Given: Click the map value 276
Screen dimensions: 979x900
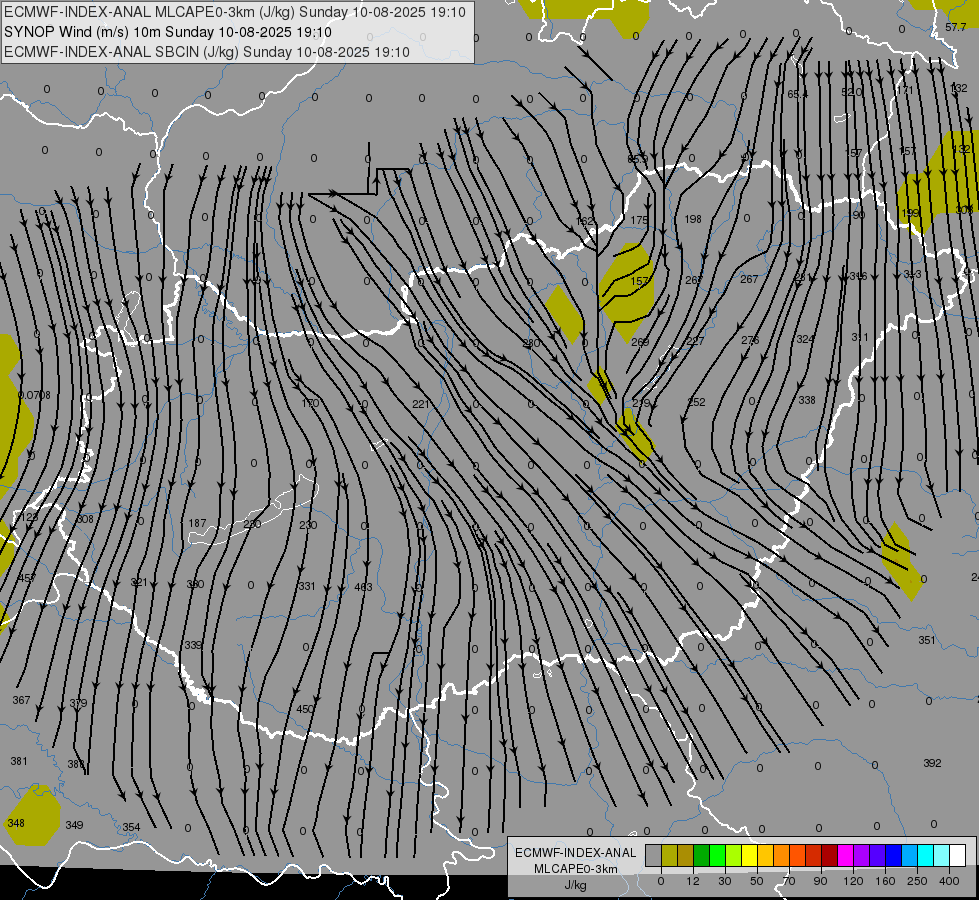Looking at the screenshot, I should 750,340.
